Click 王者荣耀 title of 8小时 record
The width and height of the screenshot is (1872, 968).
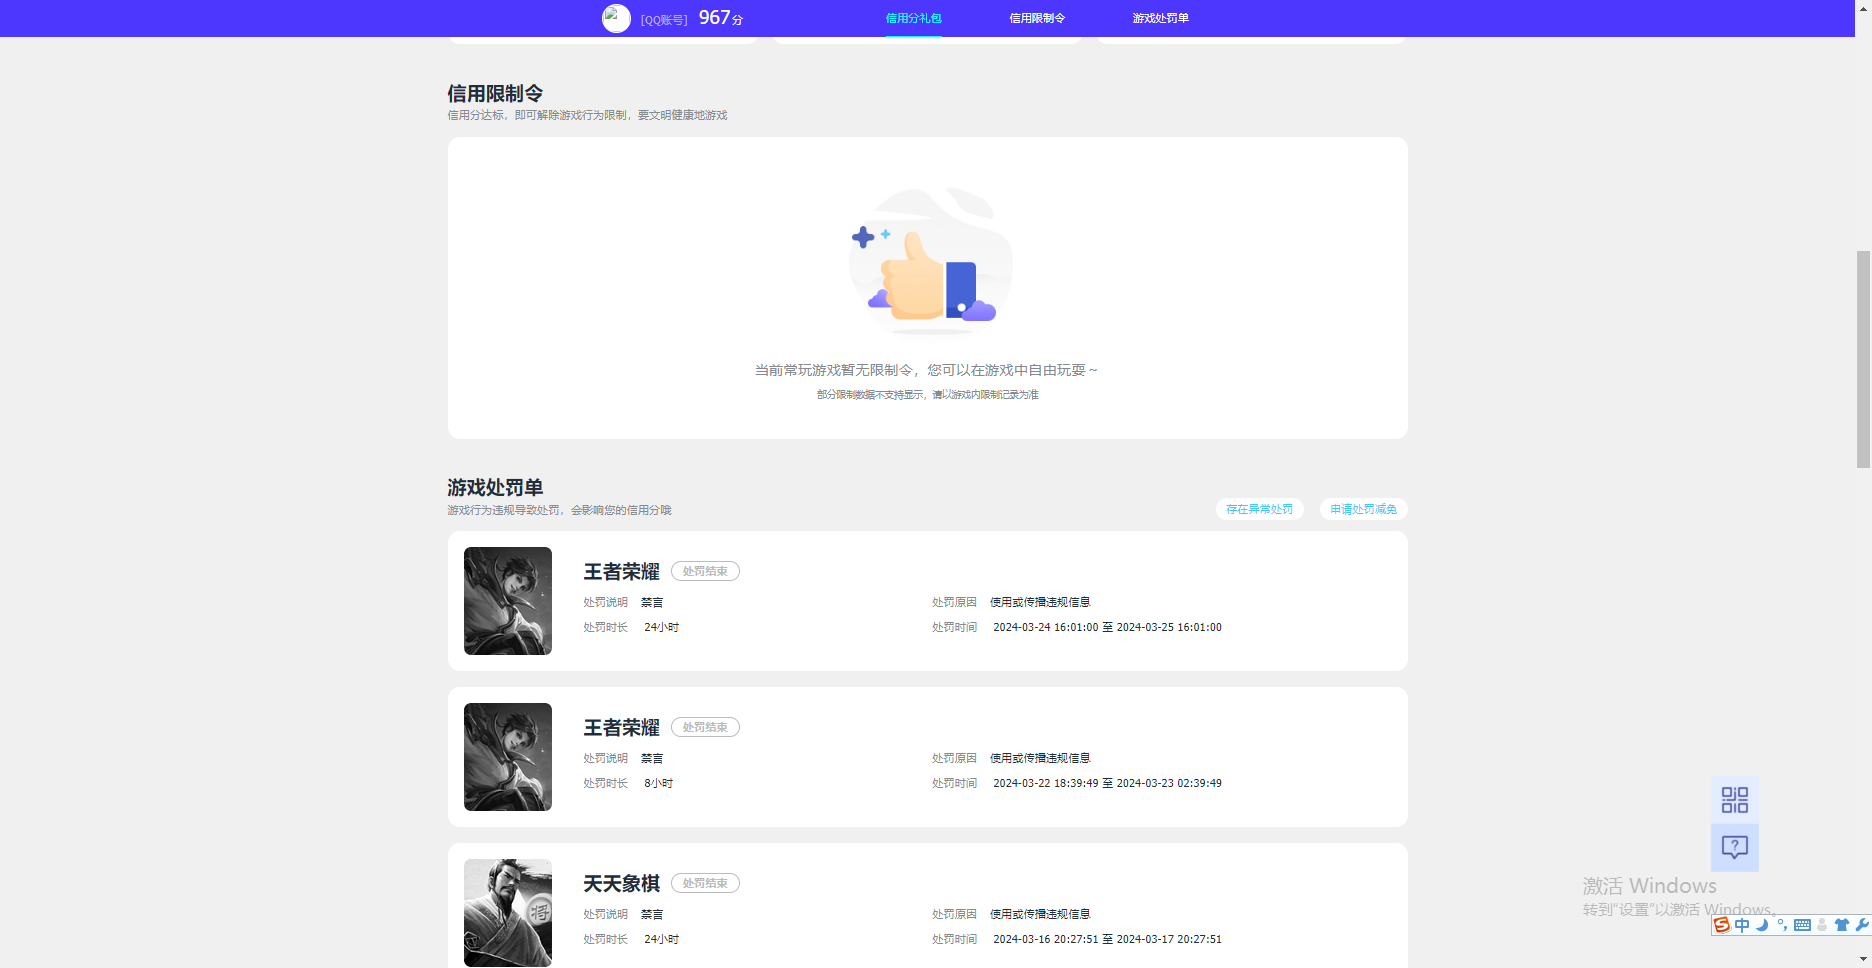point(622,728)
